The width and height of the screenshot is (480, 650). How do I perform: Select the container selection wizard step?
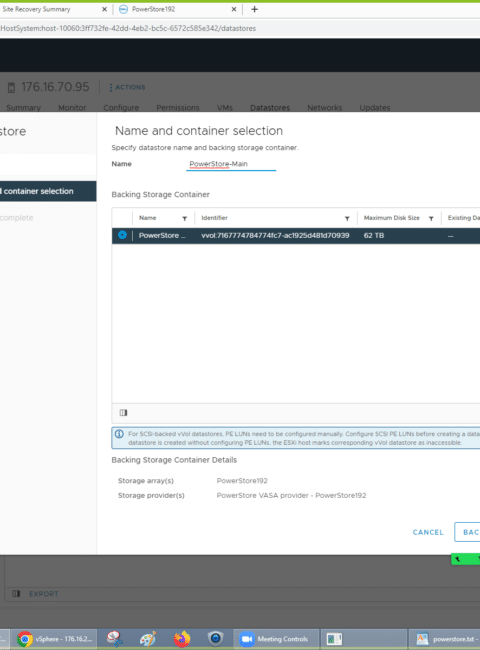[x=48, y=191]
